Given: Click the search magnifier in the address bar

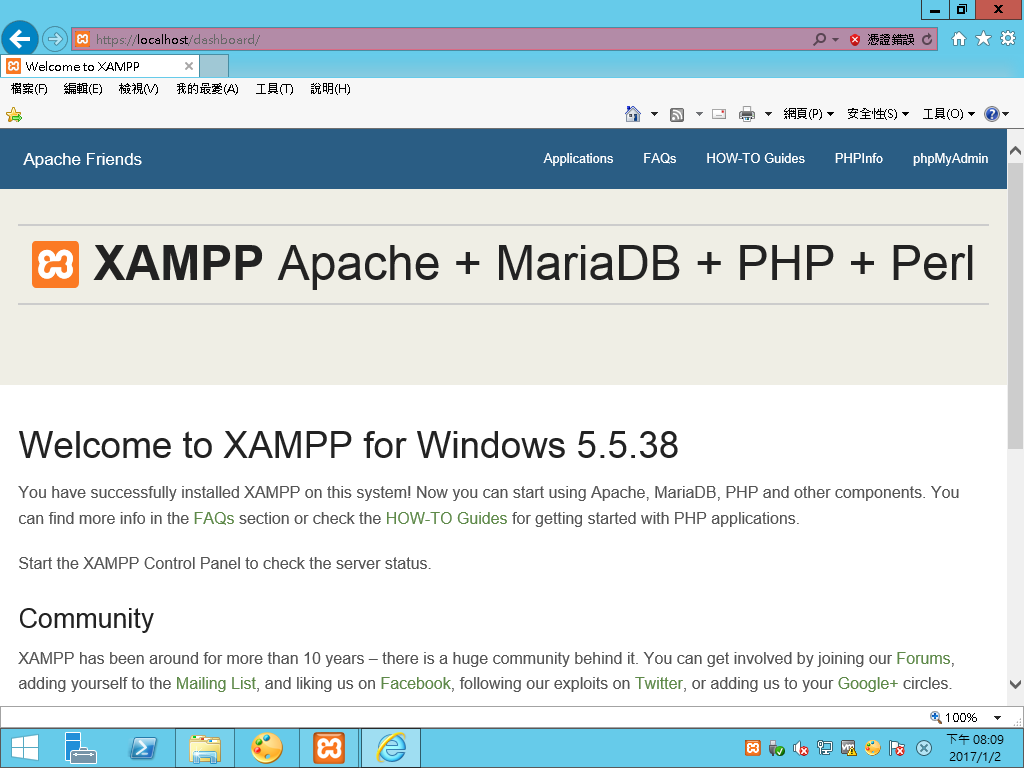Looking at the screenshot, I should click(x=819, y=39).
